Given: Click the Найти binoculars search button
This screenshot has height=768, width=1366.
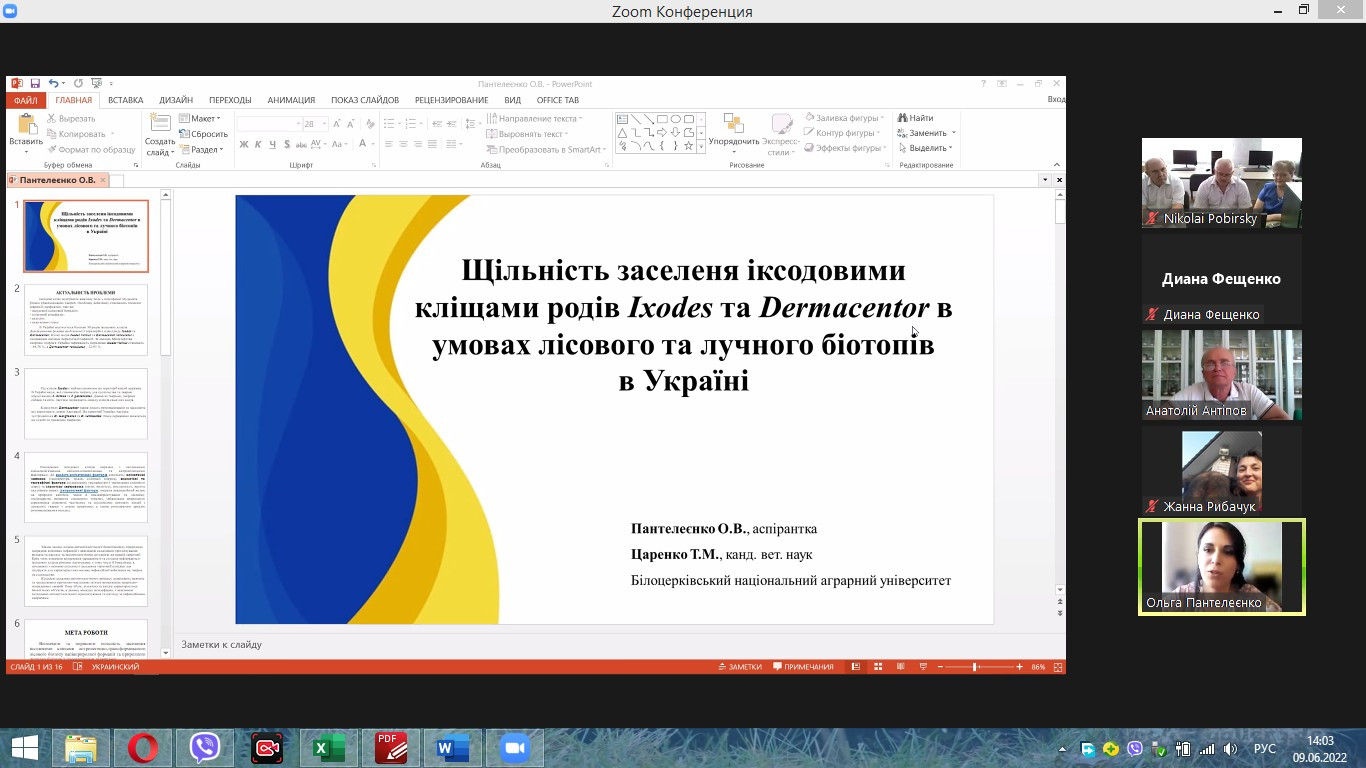Looking at the screenshot, I should point(915,118).
